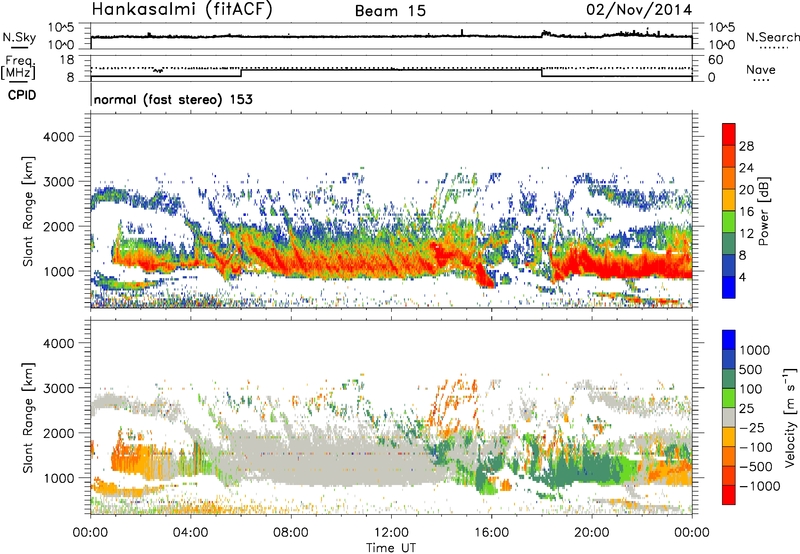The image size is (800, 554).
Task: Click the red top segment of the power colorbar
Action: coord(729,134)
